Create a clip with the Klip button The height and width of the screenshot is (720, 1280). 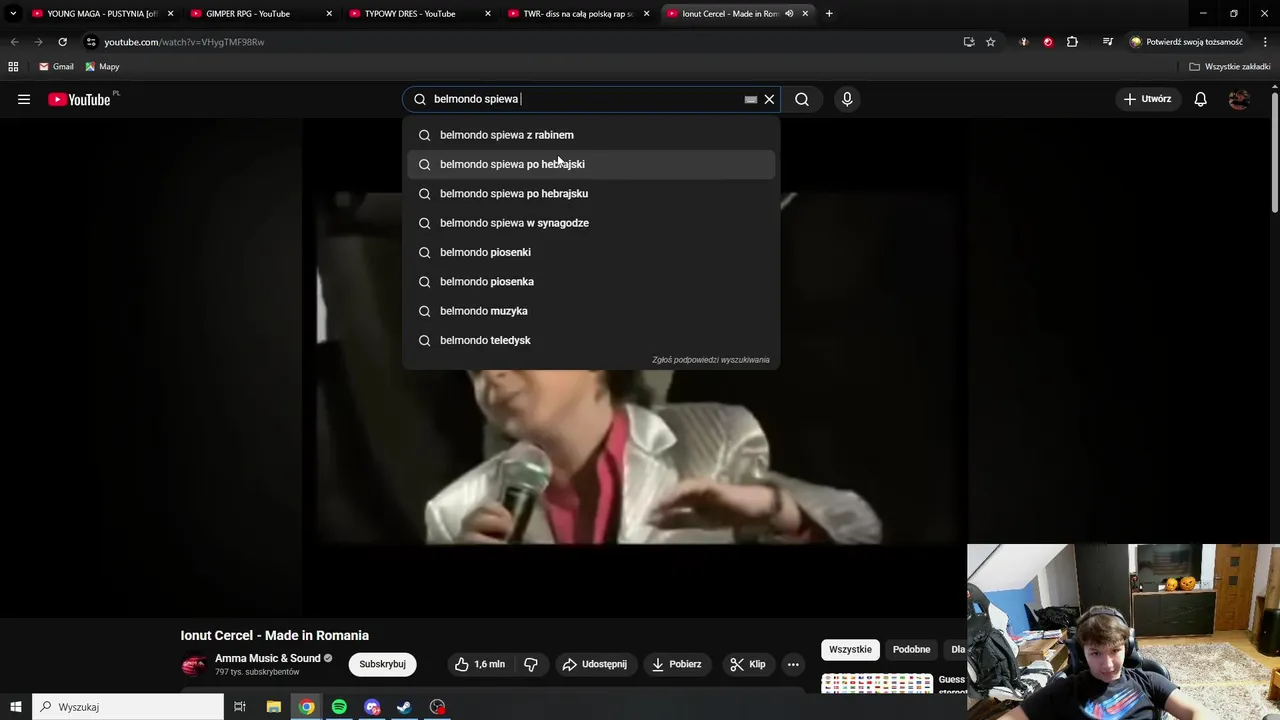748,664
